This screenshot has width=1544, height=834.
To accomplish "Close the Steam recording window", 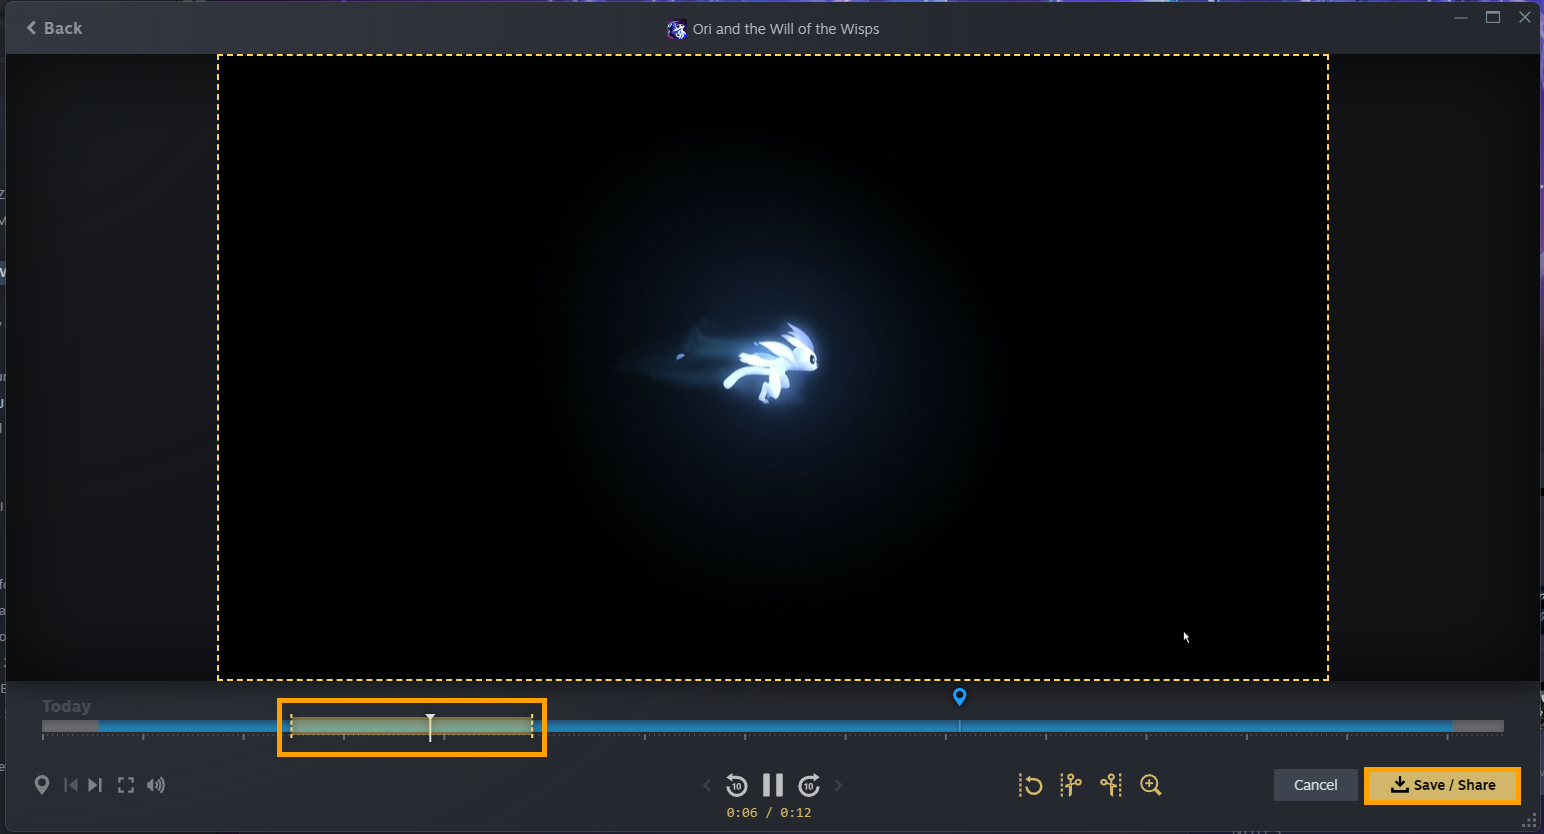I will [x=1525, y=17].
